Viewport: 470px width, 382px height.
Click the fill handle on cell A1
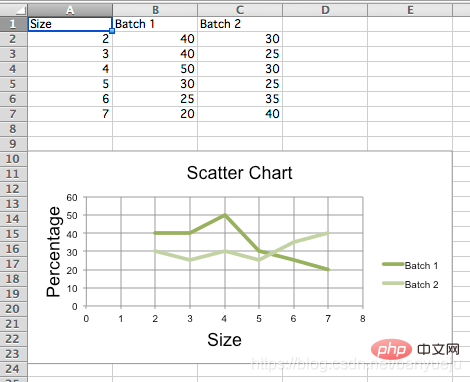(x=112, y=31)
